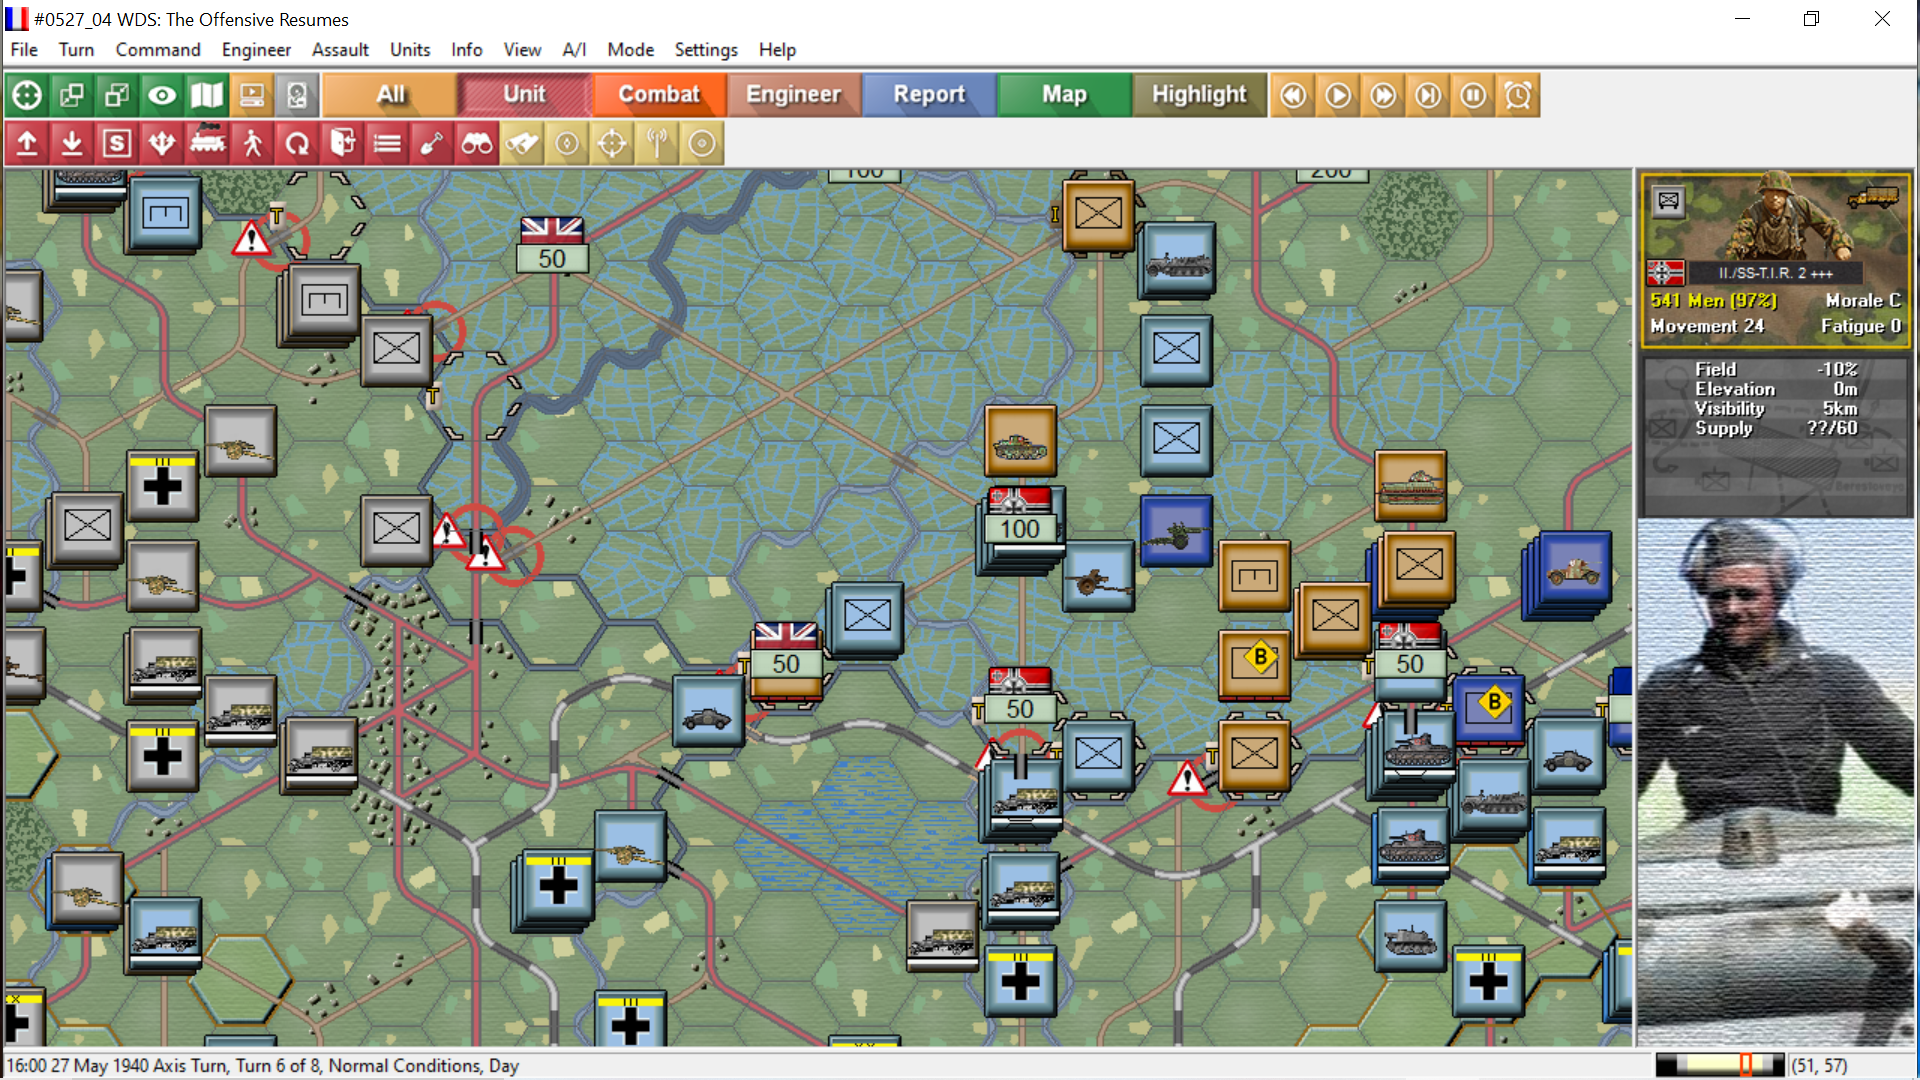The height and width of the screenshot is (1080, 1920).
Task: Select the dark blue artillery gun counter
Action: (x=1176, y=531)
